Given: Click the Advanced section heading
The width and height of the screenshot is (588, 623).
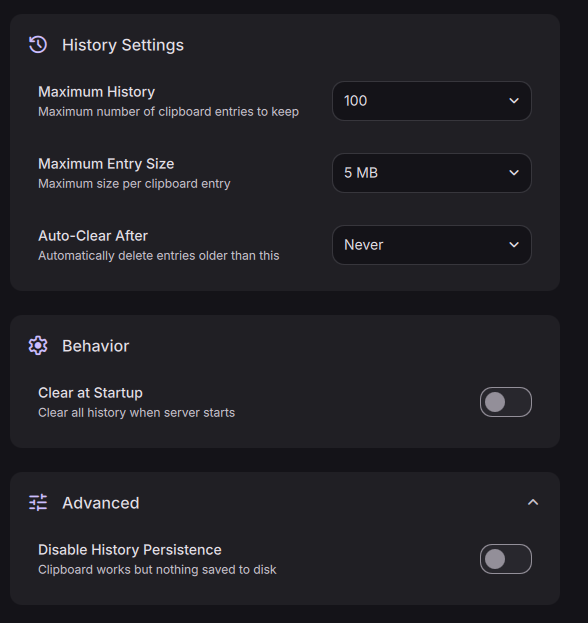Looking at the screenshot, I should point(101,503).
